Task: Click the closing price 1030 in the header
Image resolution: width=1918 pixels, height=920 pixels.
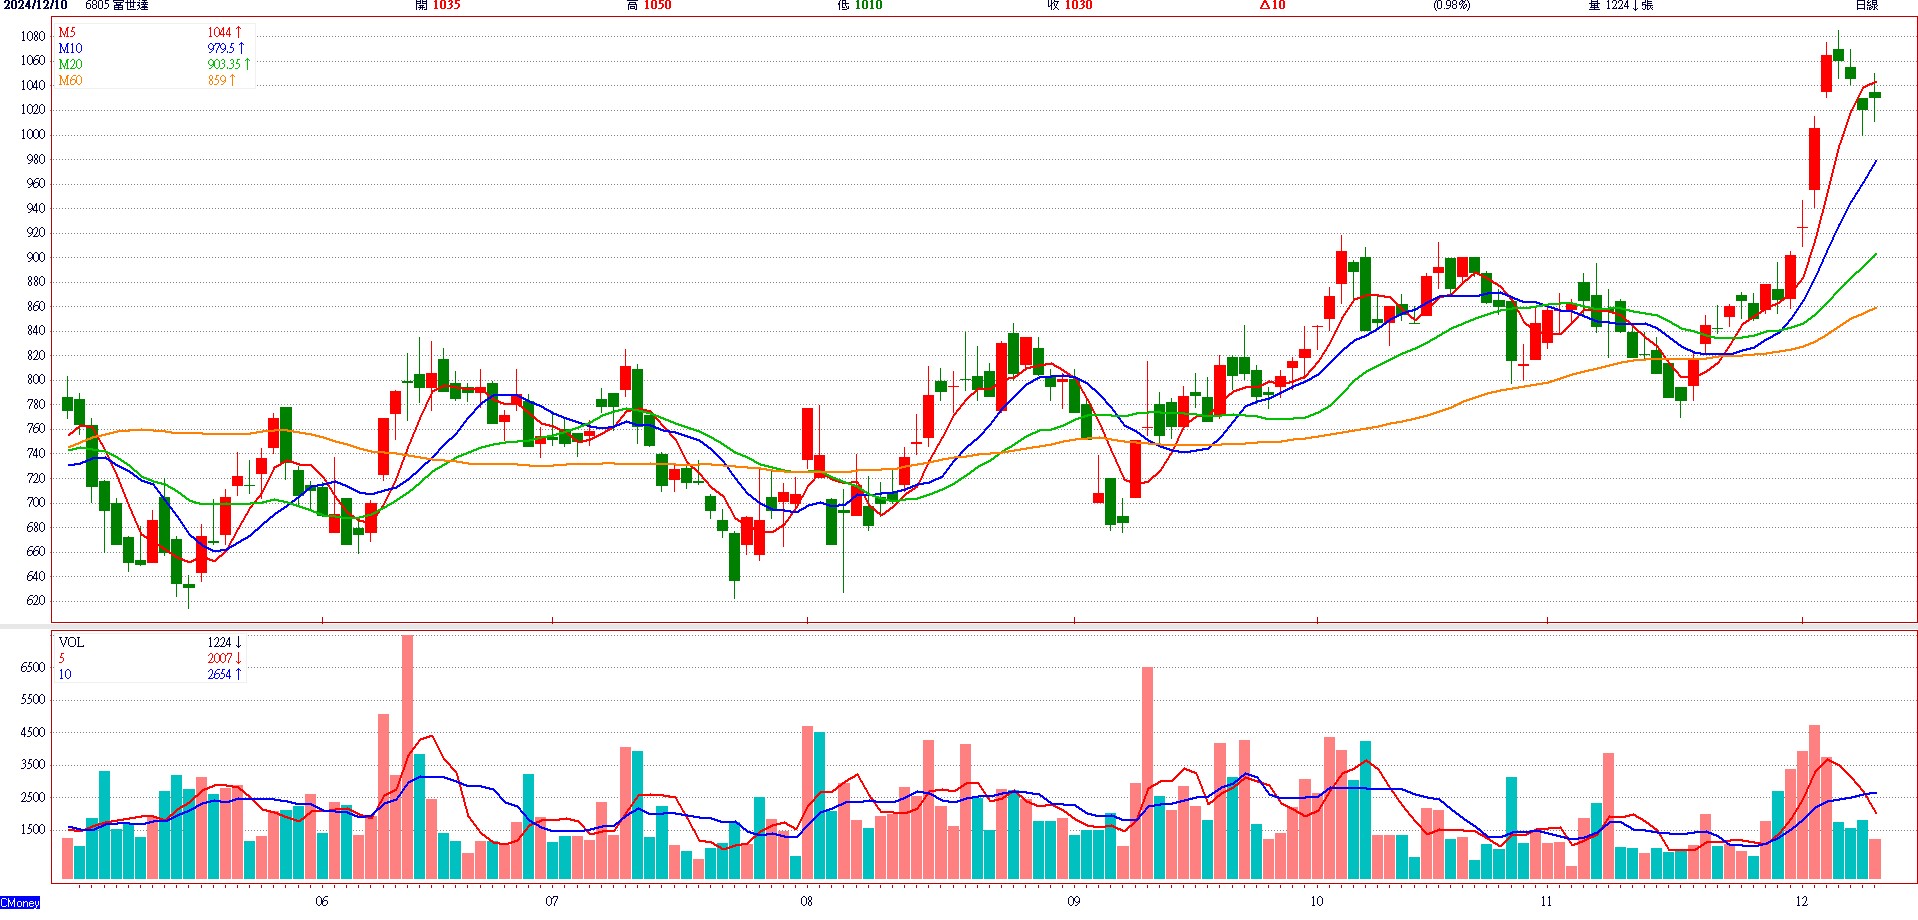Action: 1078,5
